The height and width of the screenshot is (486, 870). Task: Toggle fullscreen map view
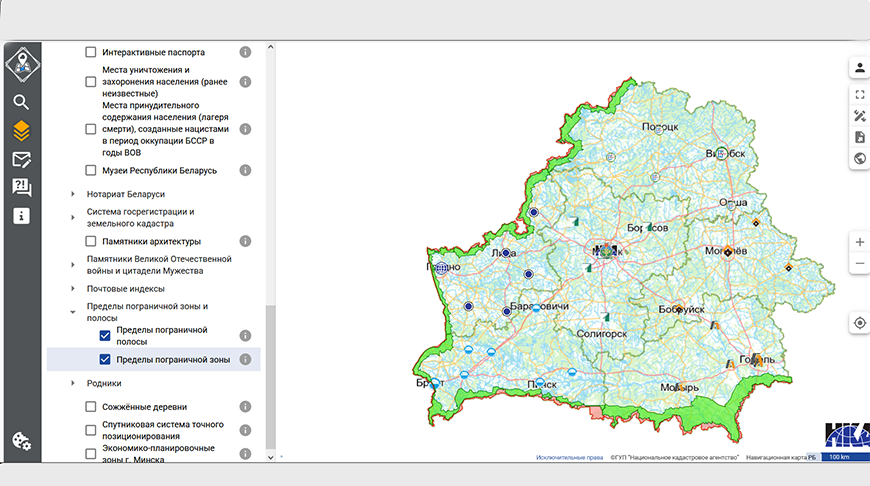tap(859, 95)
